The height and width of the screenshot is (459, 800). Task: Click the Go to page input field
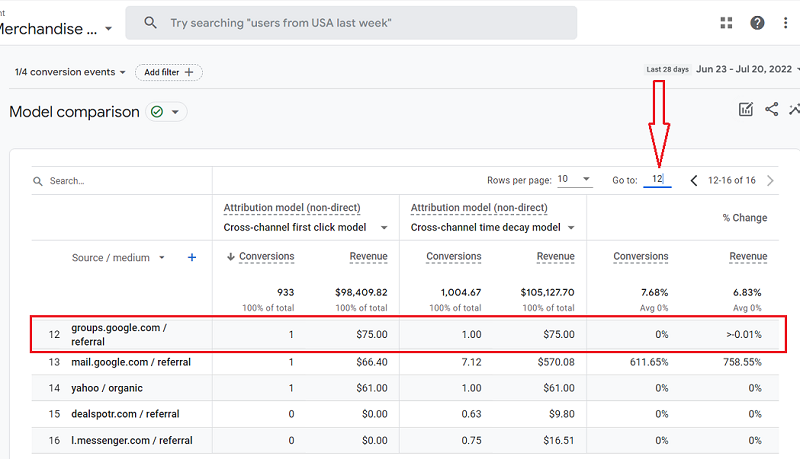[657, 179]
